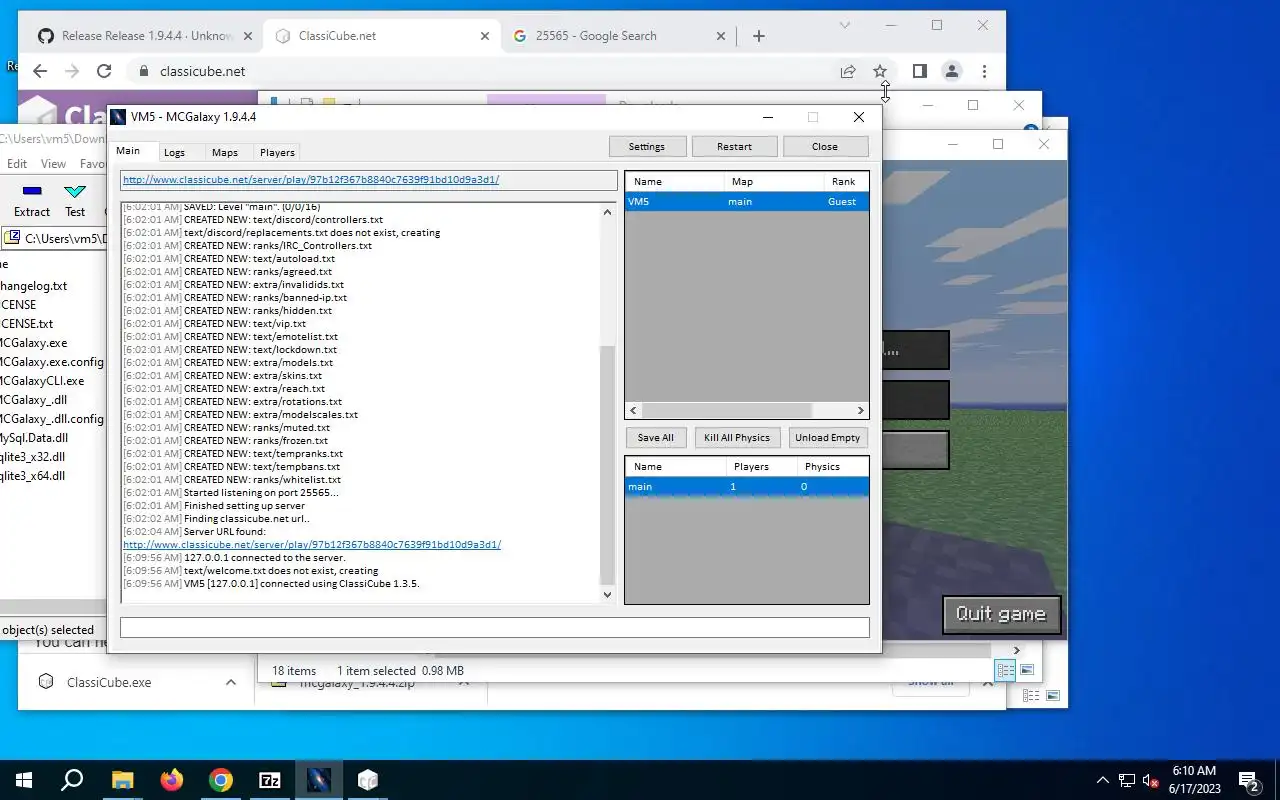Open the Maps tab in MCGalaxy
This screenshot has width=1280, height=800.
click(x=224, y=152)
